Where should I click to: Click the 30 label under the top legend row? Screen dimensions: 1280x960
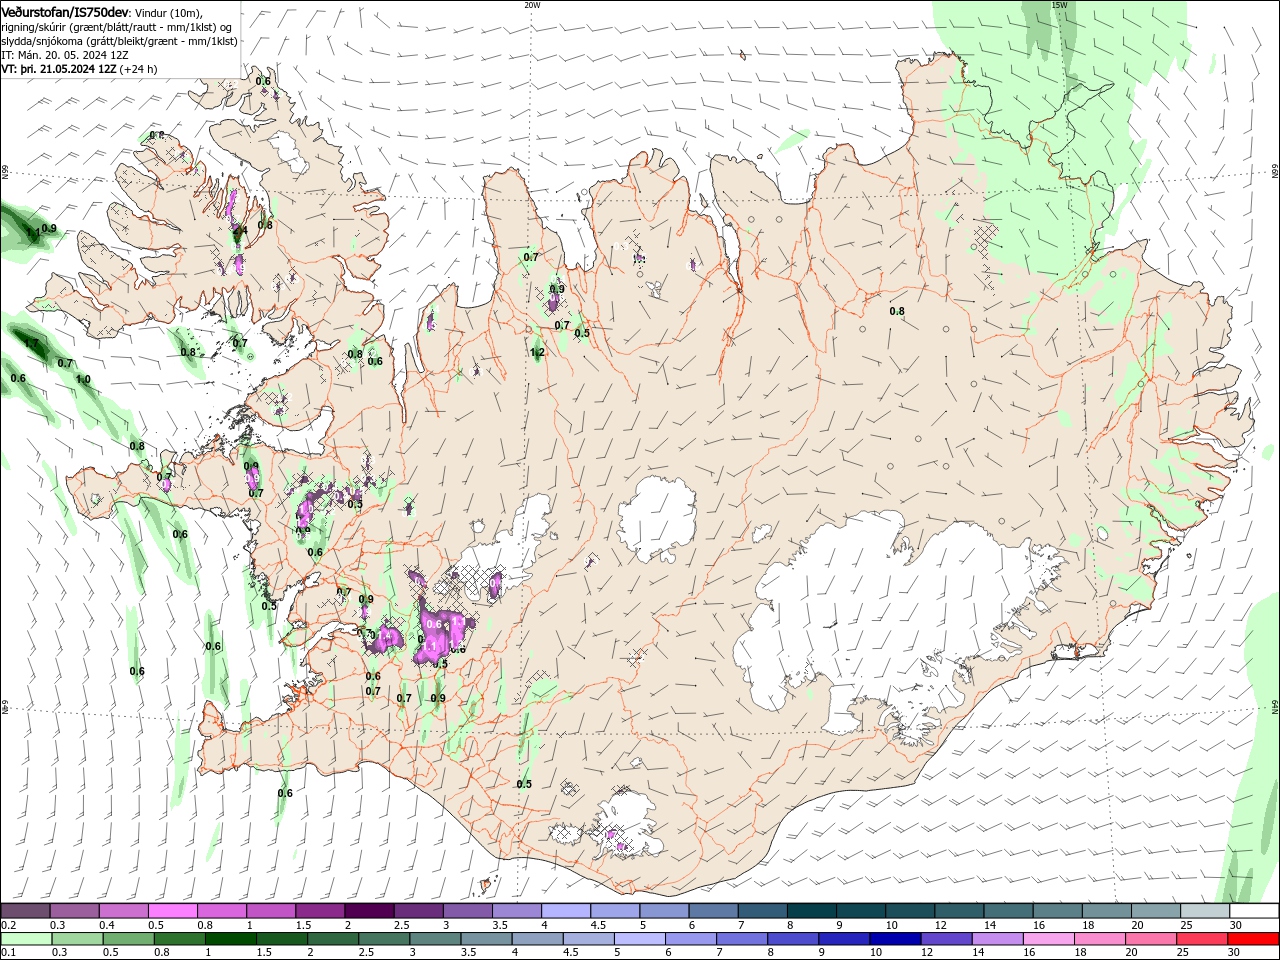click(x=1236, y=926)
